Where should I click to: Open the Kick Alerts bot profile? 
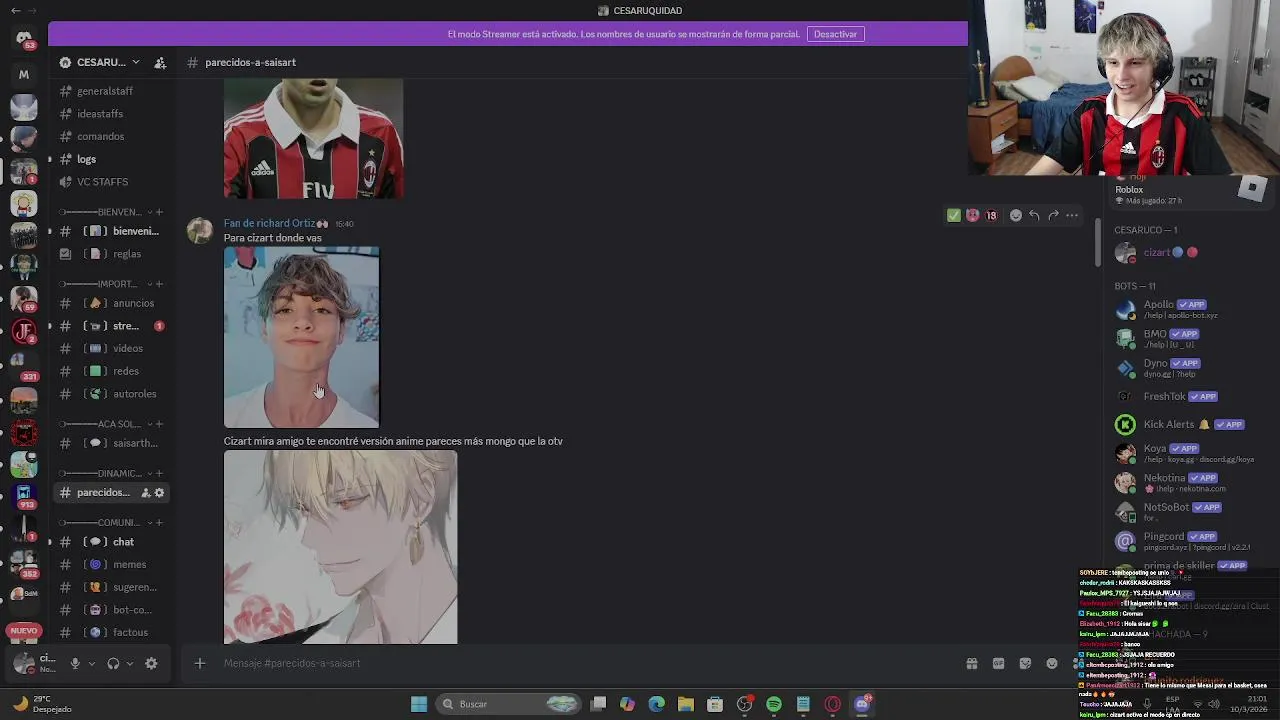pyautogui.click(x=1190, y=425)
